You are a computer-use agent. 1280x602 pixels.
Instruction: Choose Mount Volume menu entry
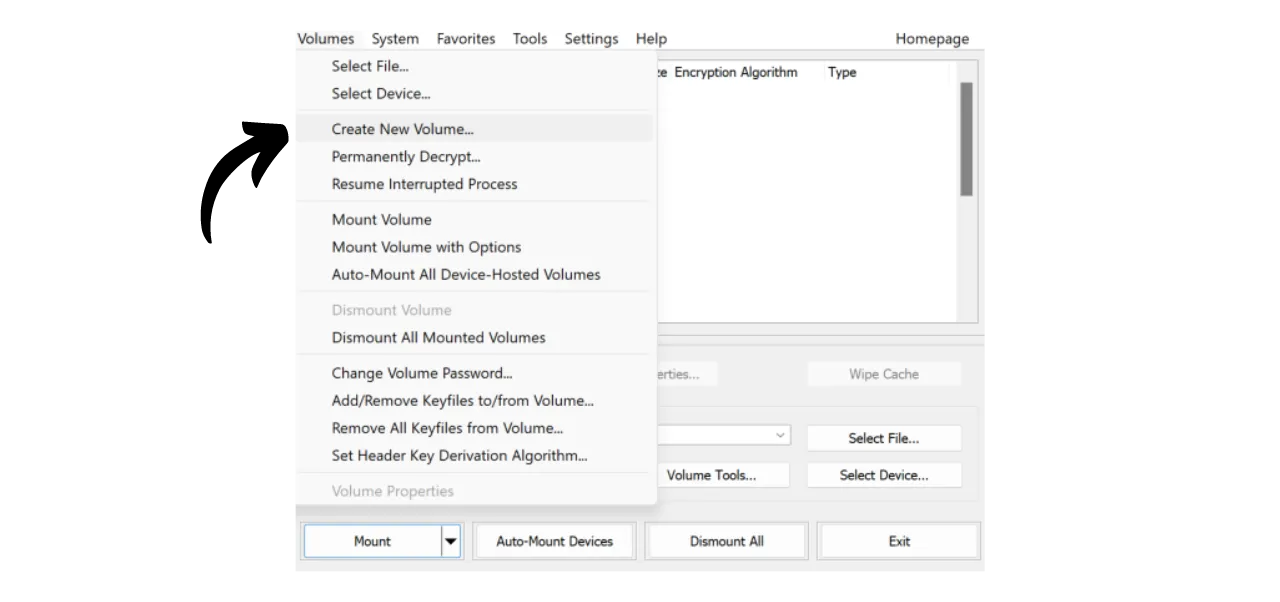(x=475, y=220)
